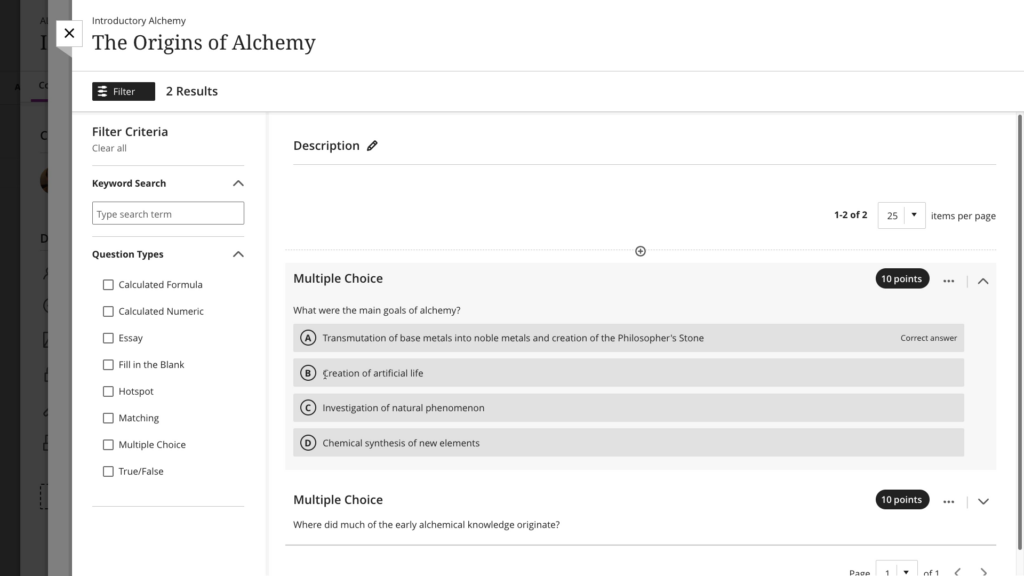
Task: Collapse the Keyword Search section
Action: 238,184
